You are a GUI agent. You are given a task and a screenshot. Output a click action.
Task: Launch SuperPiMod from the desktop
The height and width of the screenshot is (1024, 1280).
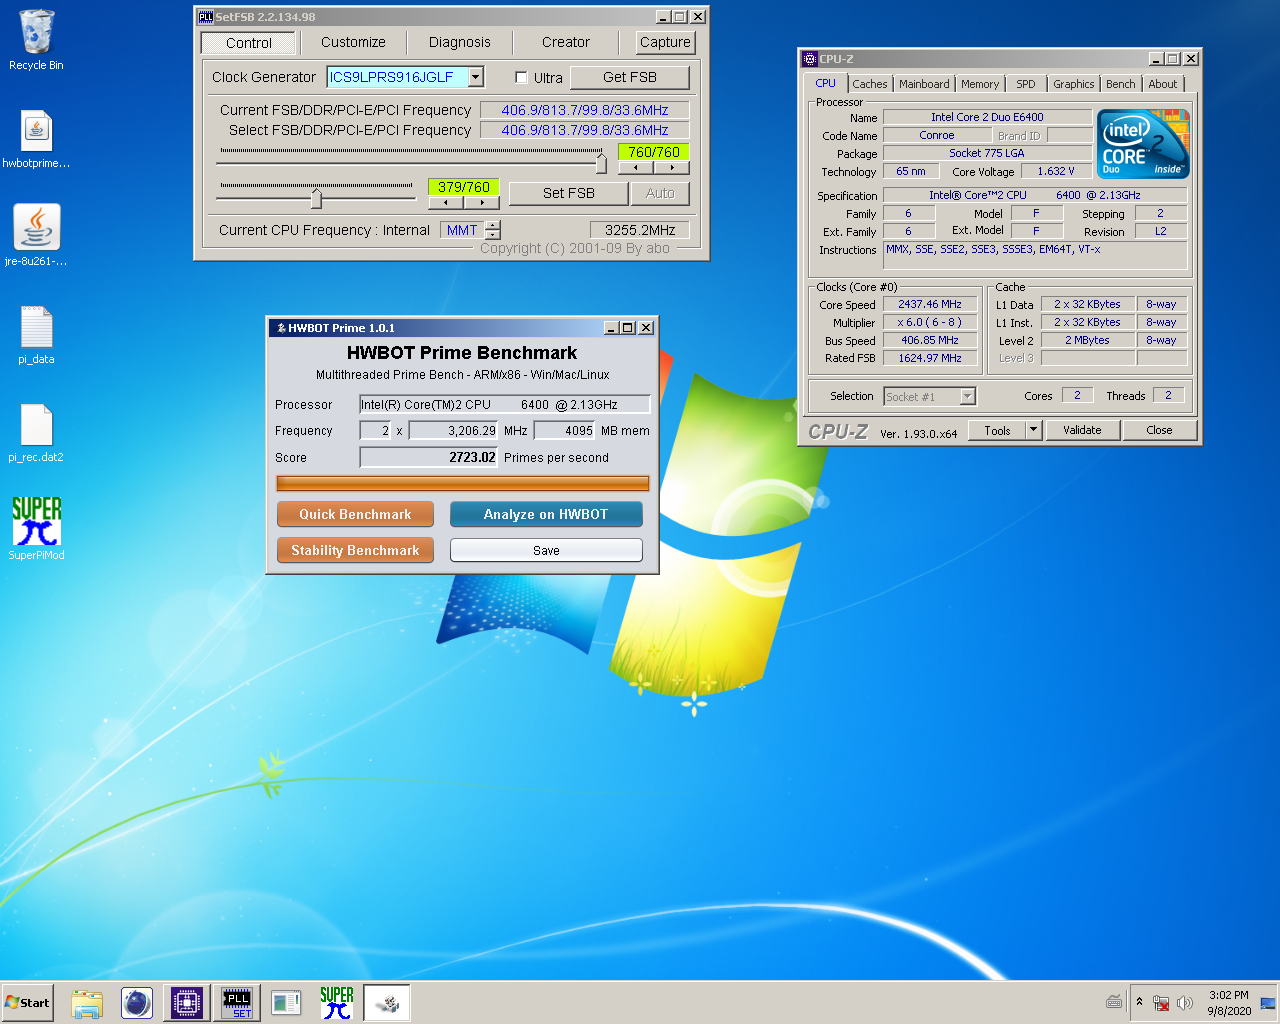[x=36, y=528]
